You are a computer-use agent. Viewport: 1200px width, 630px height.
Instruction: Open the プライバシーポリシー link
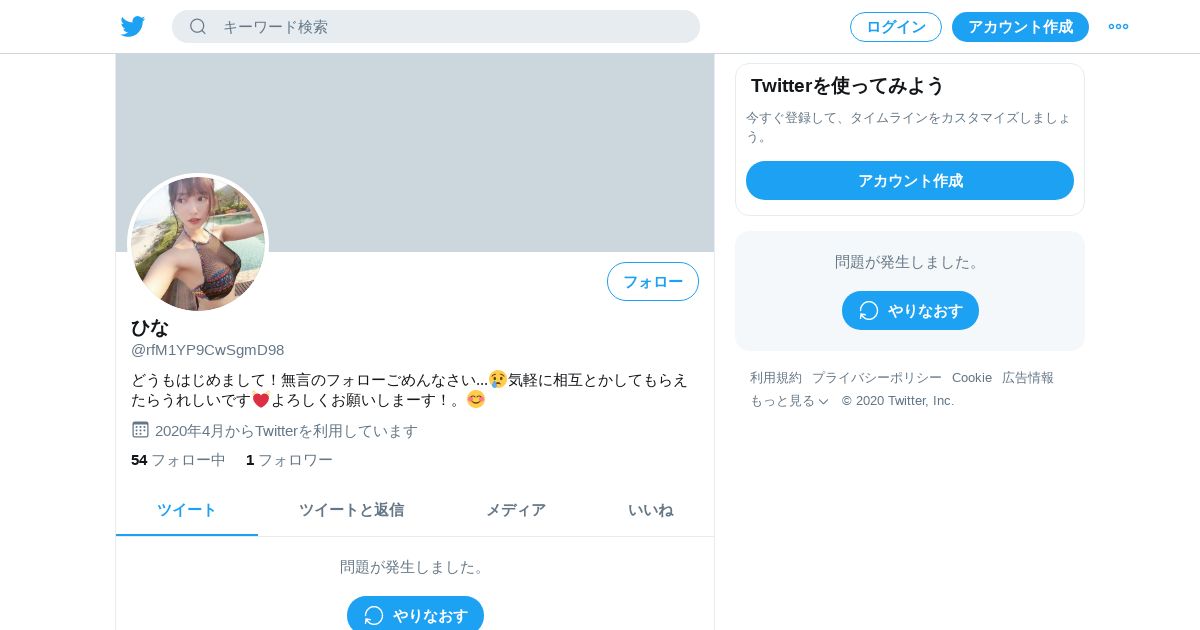pos(877,378)
